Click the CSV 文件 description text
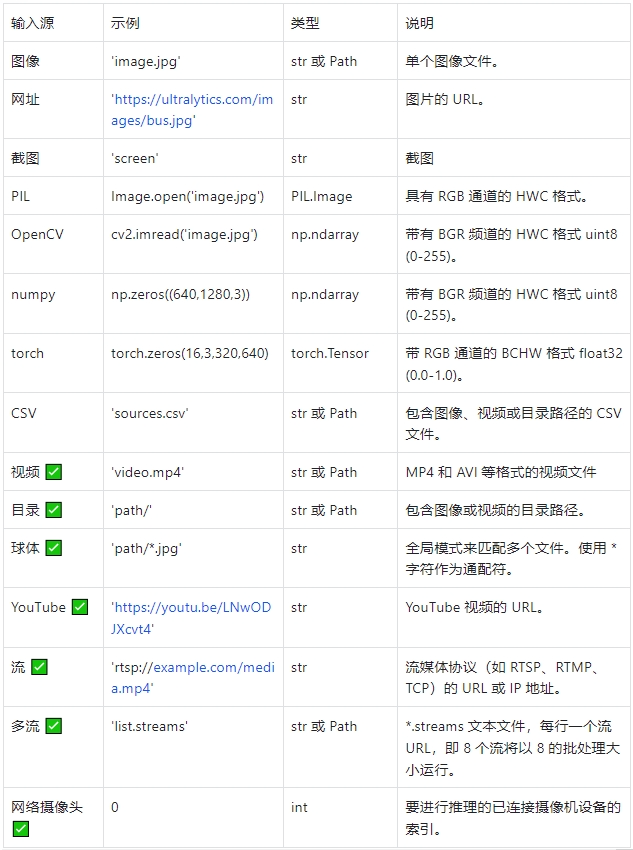Viewport: 633px width, 850px height. [x=513, y=423]
